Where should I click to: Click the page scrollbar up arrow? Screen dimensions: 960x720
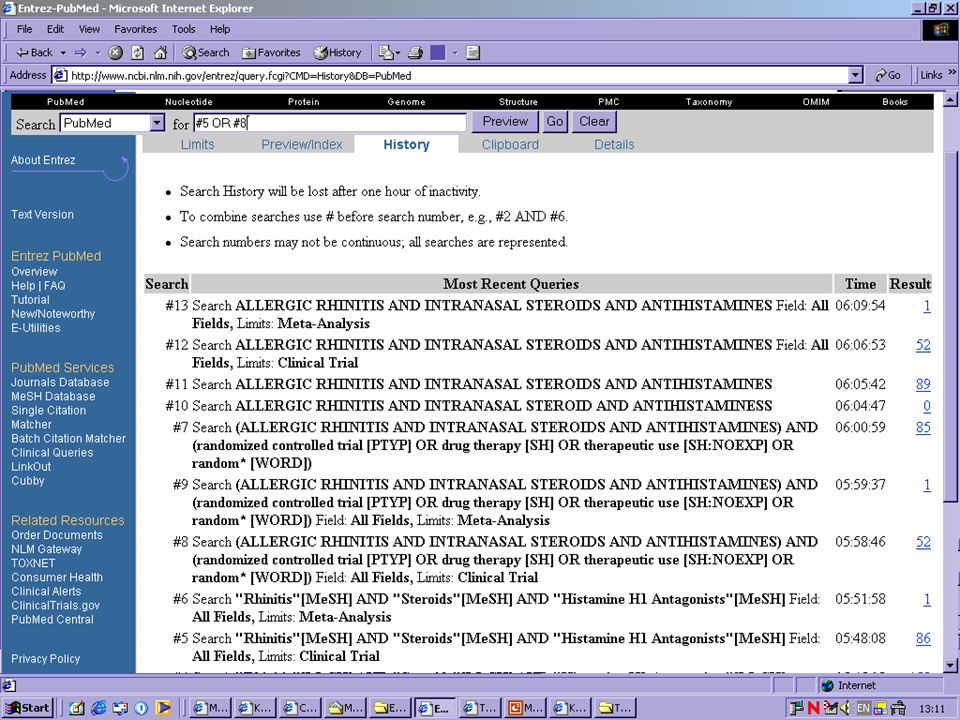[950, 99]
